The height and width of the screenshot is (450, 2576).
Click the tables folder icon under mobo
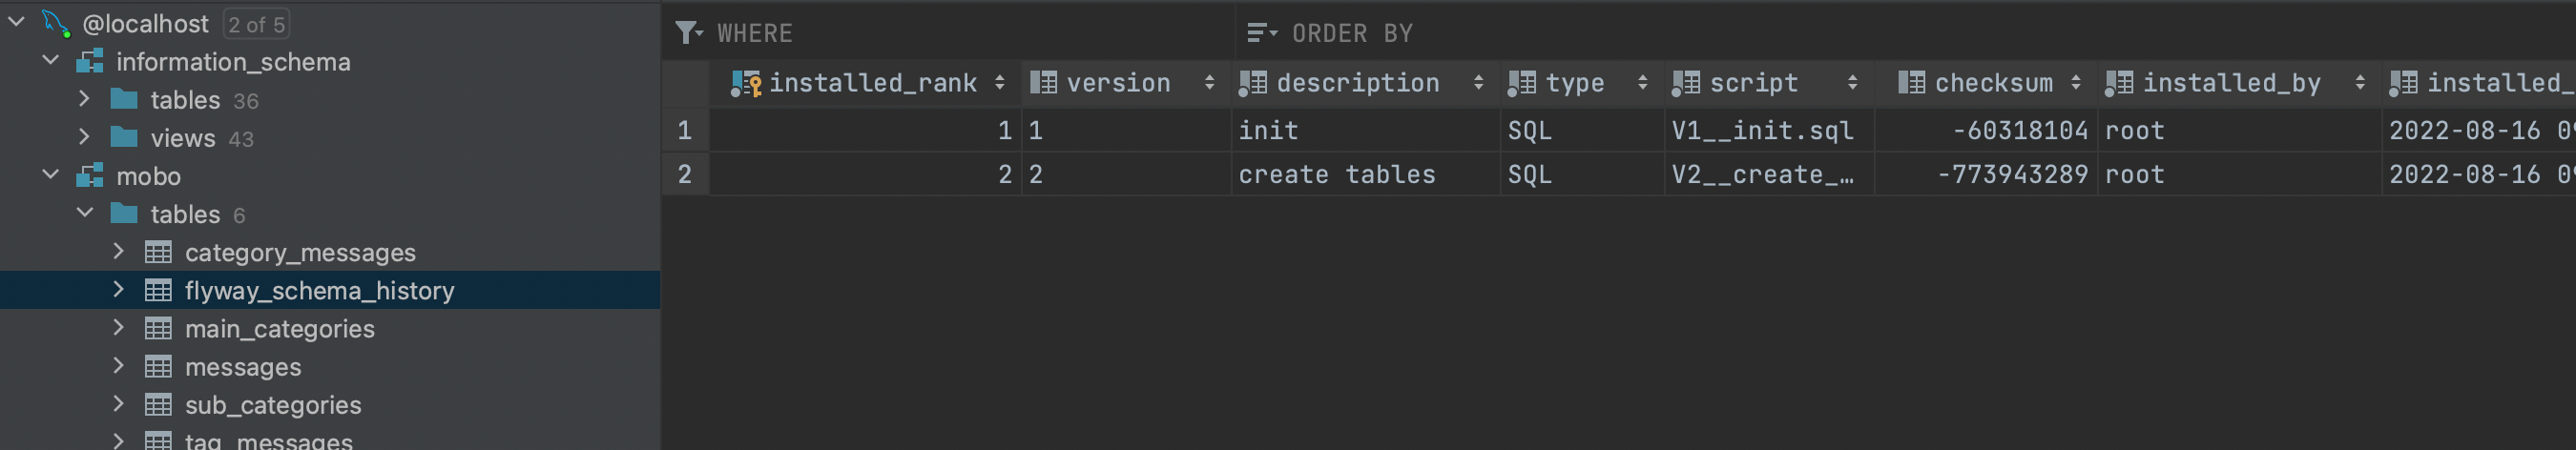(x=124, y=213)
